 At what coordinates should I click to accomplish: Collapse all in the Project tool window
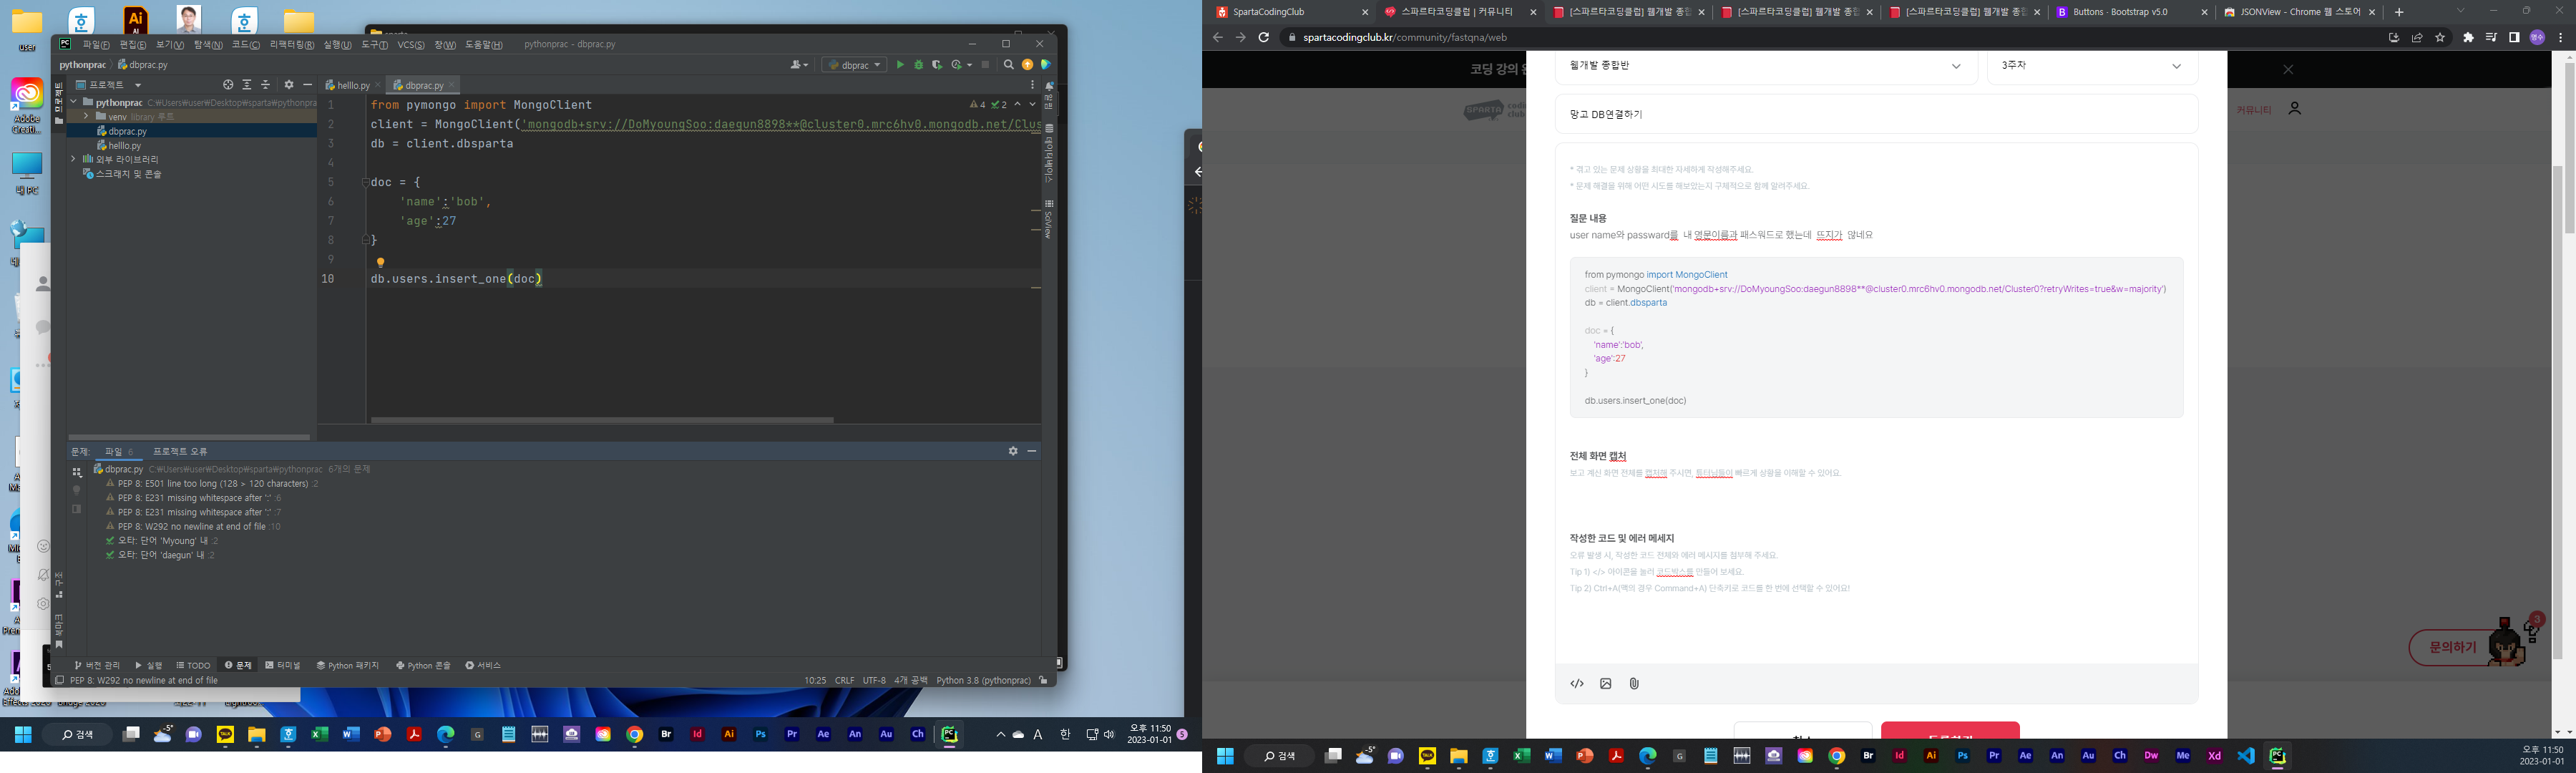tap(266, 85)
